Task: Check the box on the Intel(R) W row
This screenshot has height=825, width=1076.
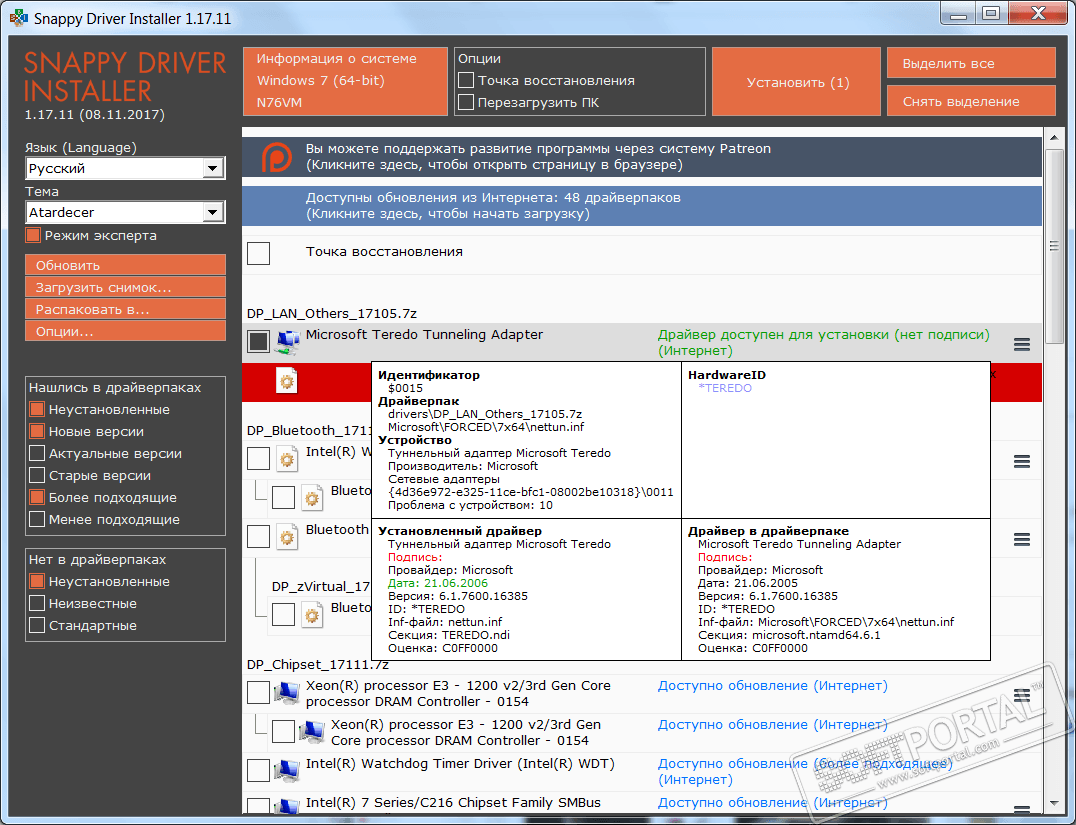Action: pos(259,458)
